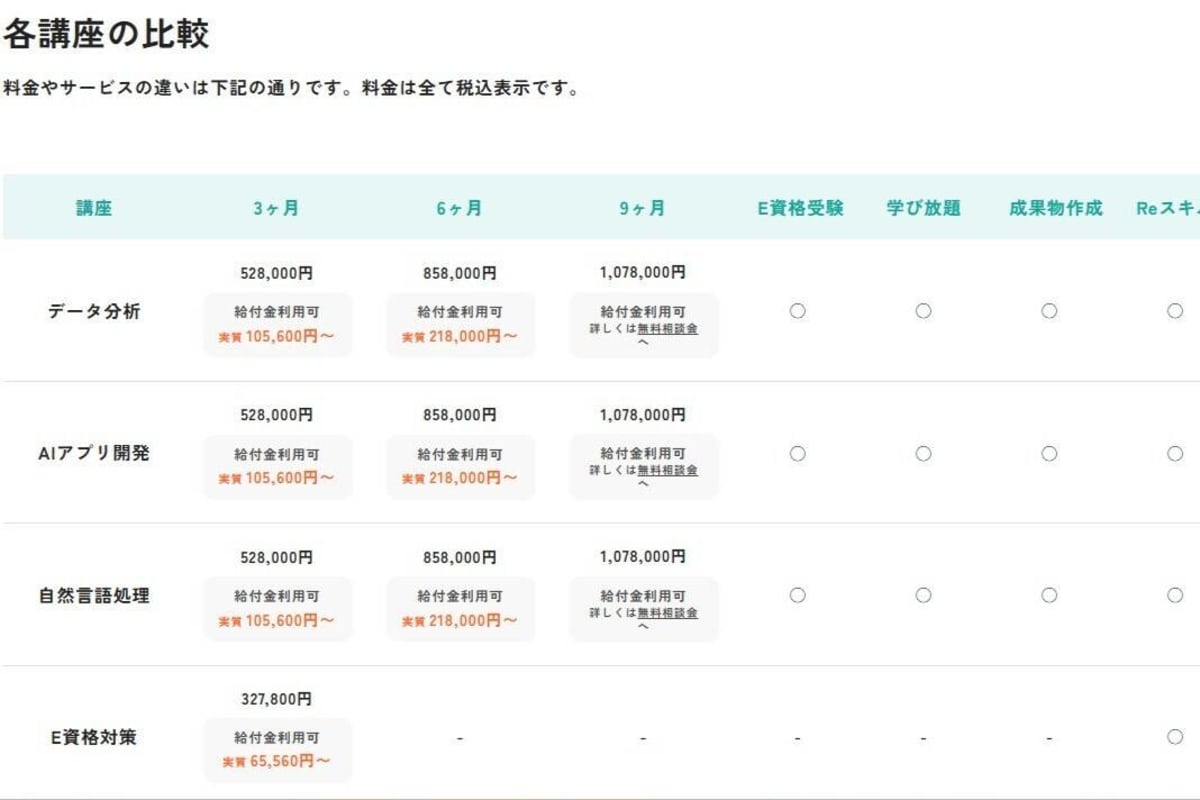
Task: Click the 成果物作成 circle in AIアプリ開発 row
Action: click(x=1049, y=453)
